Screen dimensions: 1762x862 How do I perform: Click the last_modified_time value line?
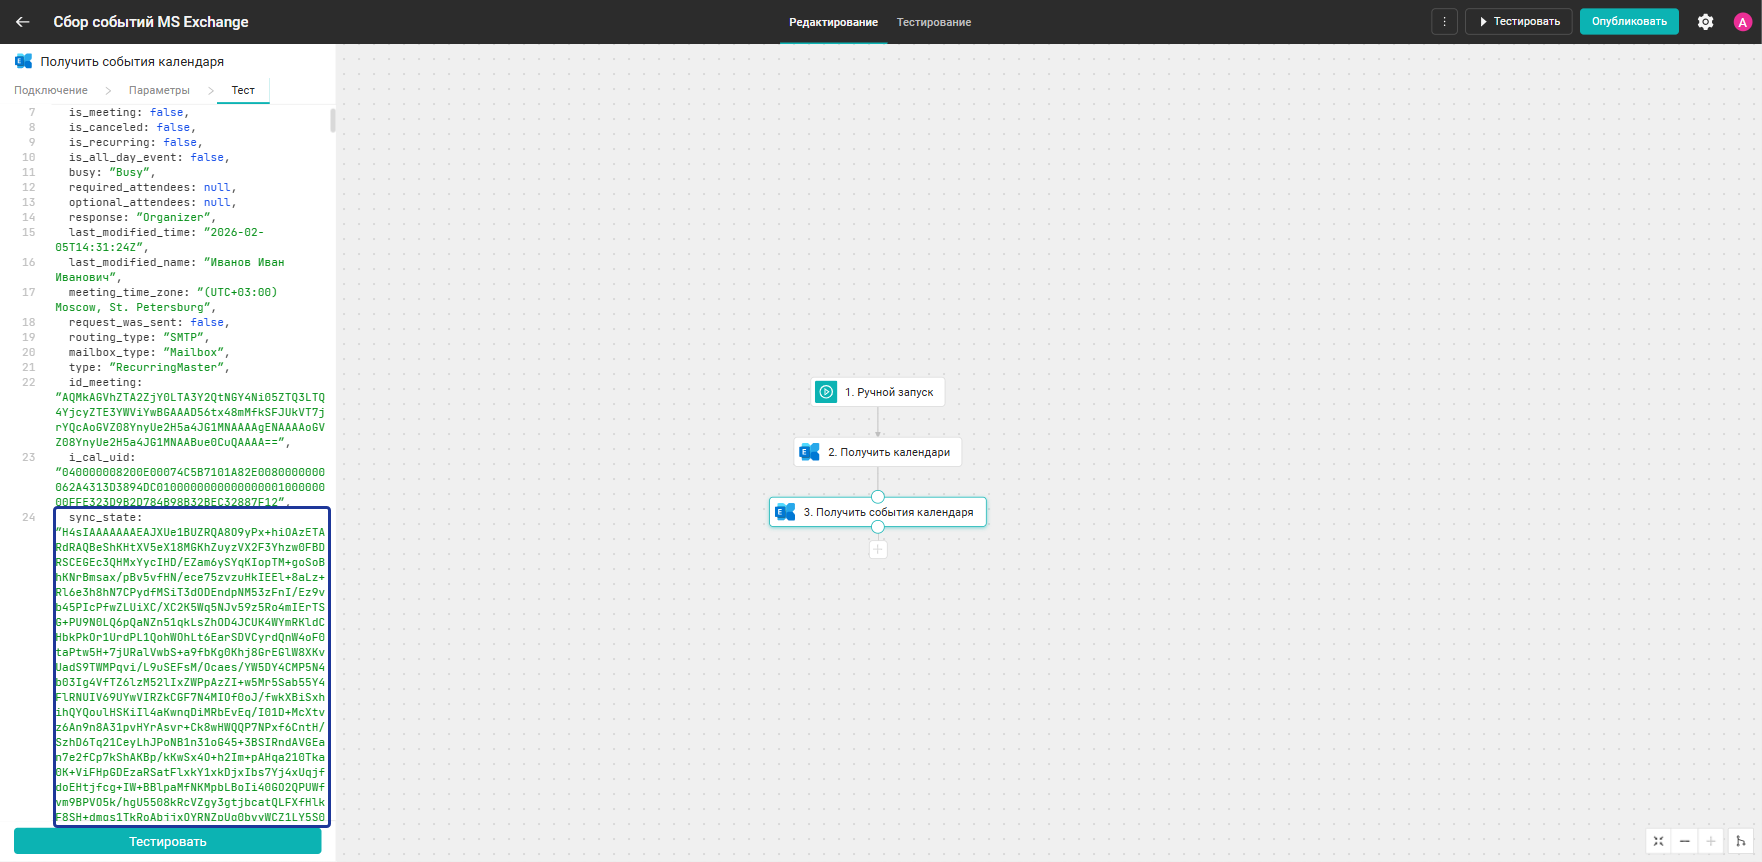[x=160, y=240]
